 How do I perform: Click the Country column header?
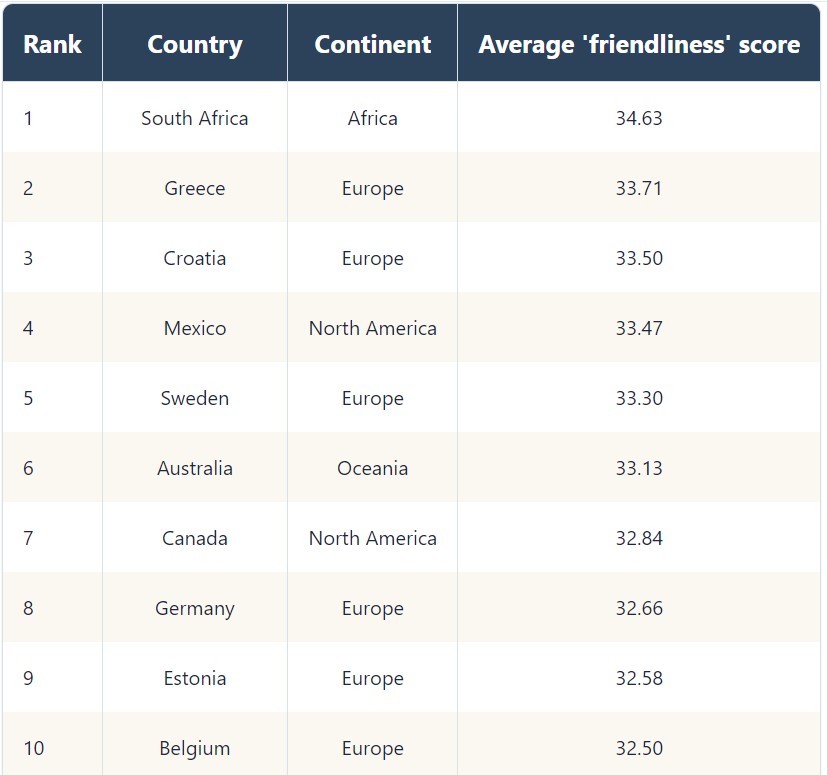195,44
